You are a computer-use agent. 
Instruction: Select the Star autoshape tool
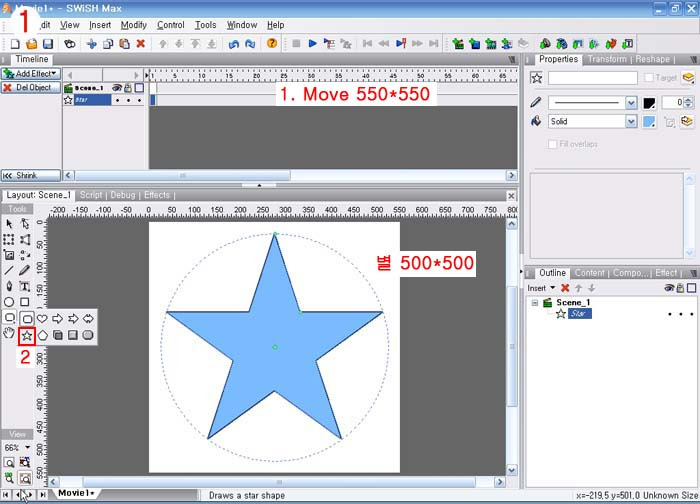[x=27, y=335]
